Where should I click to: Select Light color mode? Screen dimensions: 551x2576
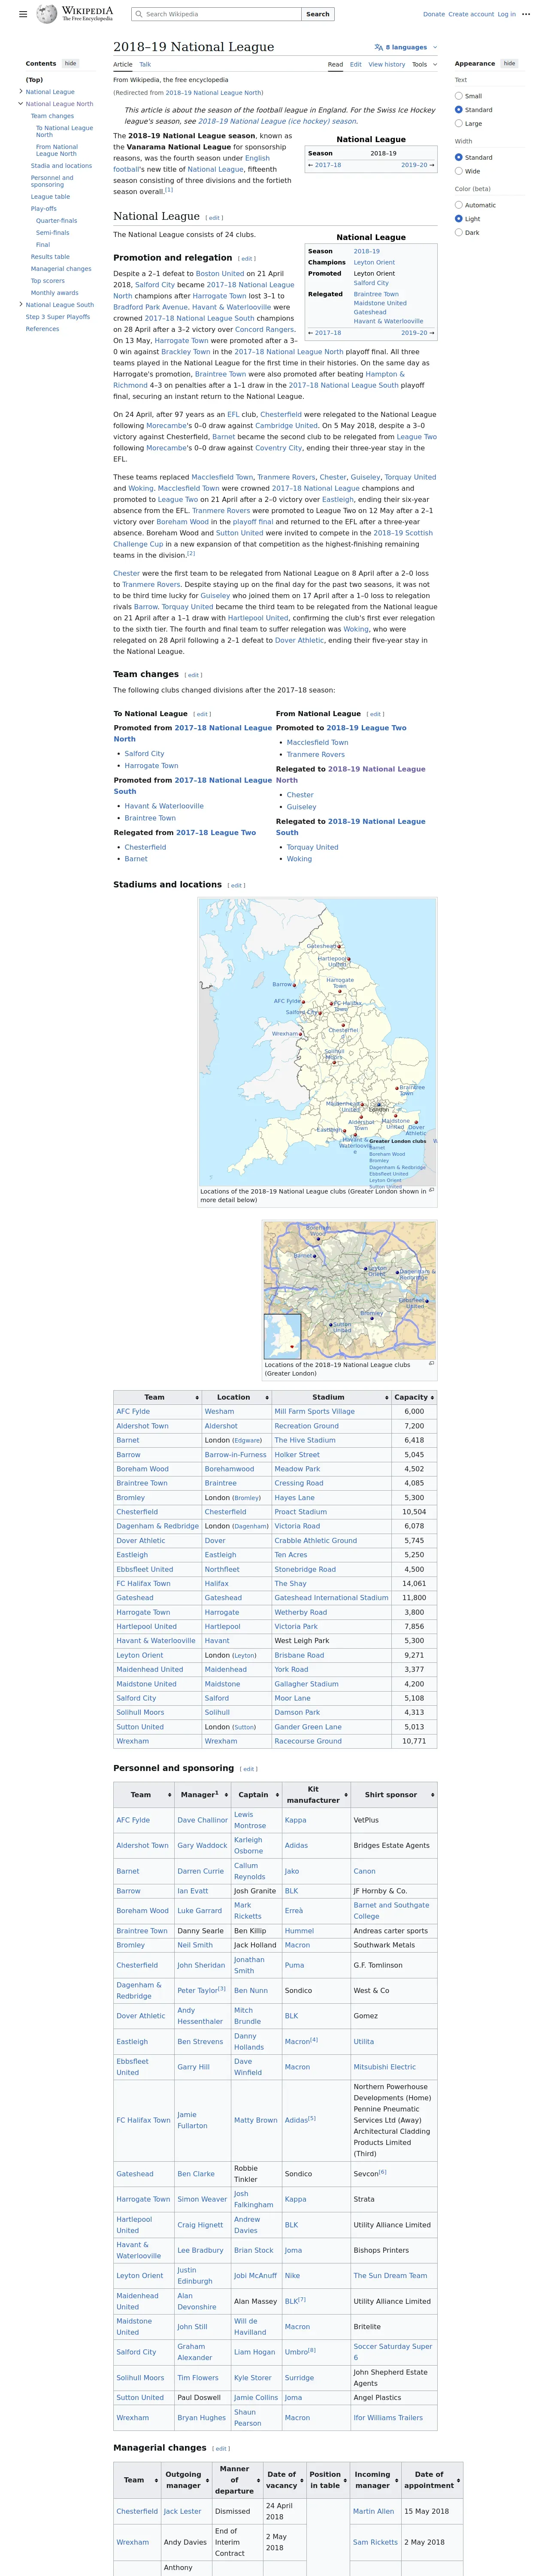(x=459, y=218)
